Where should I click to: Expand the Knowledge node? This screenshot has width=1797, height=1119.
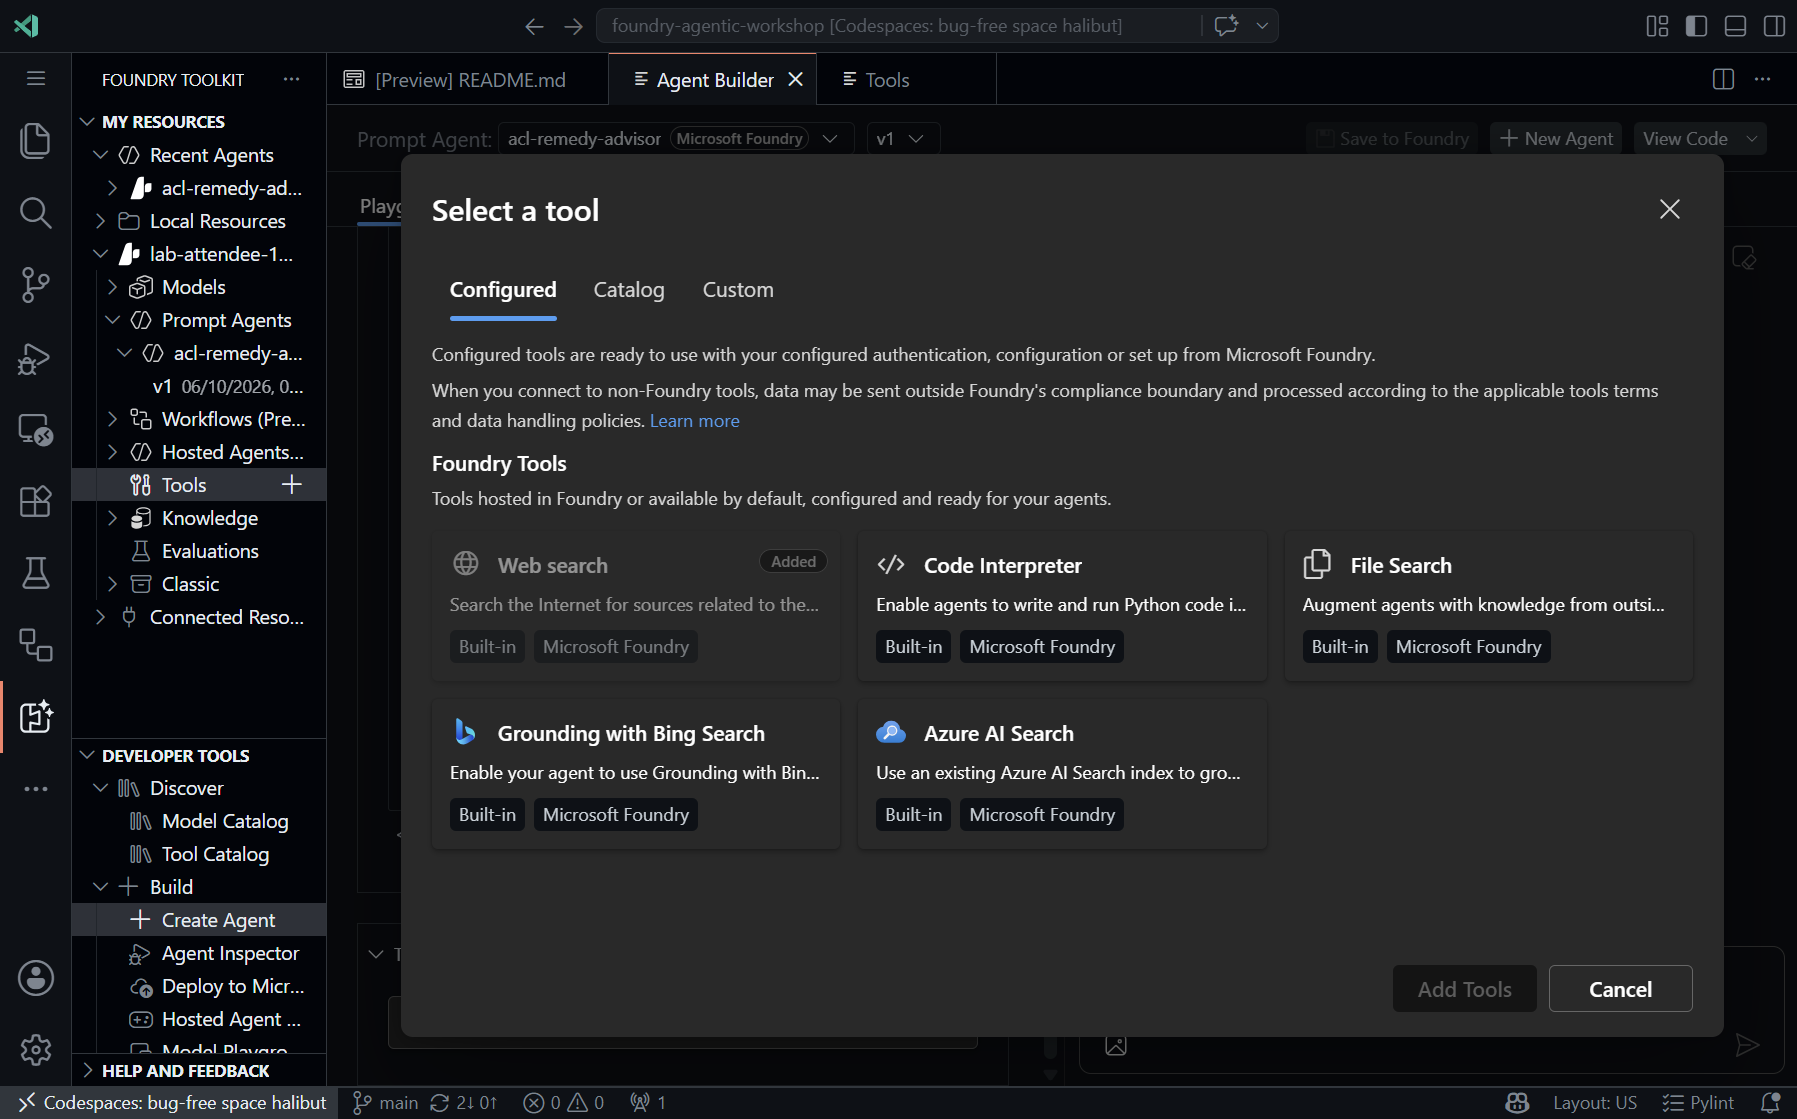112,518
